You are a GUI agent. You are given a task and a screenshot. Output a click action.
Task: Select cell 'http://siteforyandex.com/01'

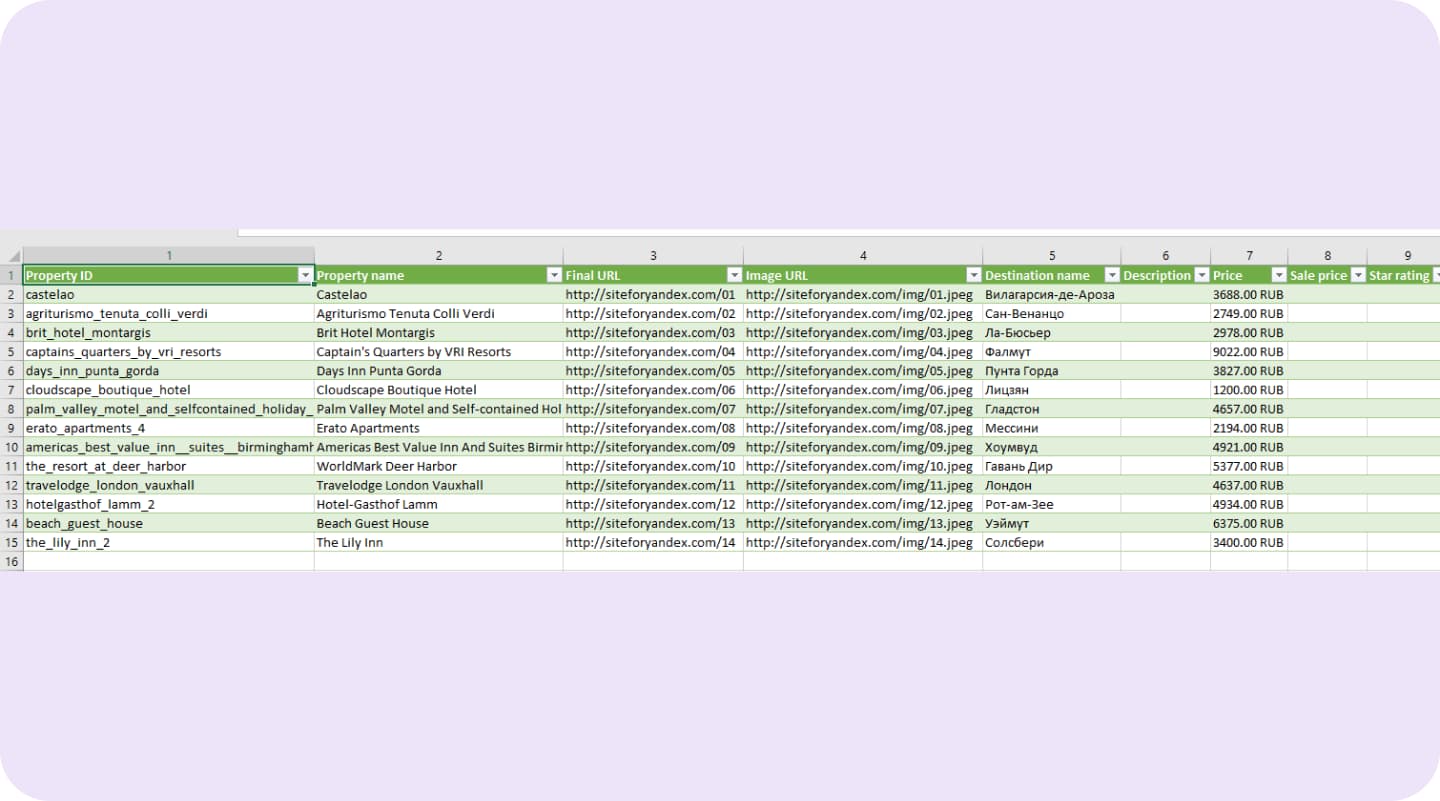653,295
